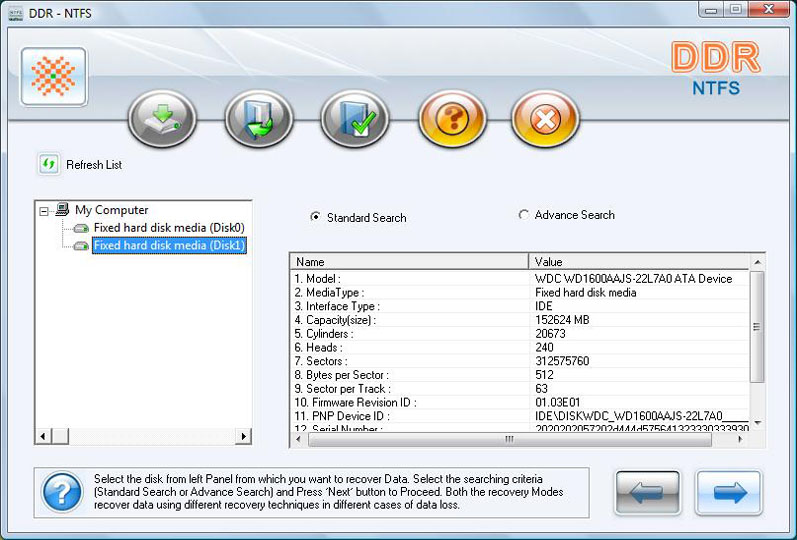Click the '11. PNP Device ID :' row
This screenshot has width=797, height=540.
pyautogui.click(x=519, y=416)
